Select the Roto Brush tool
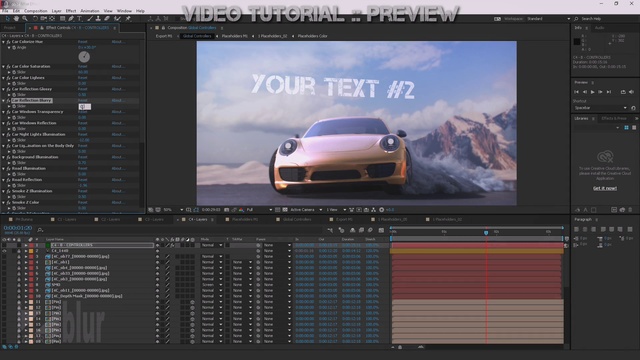Screen dimensions: 640x360 coord(118,18)
